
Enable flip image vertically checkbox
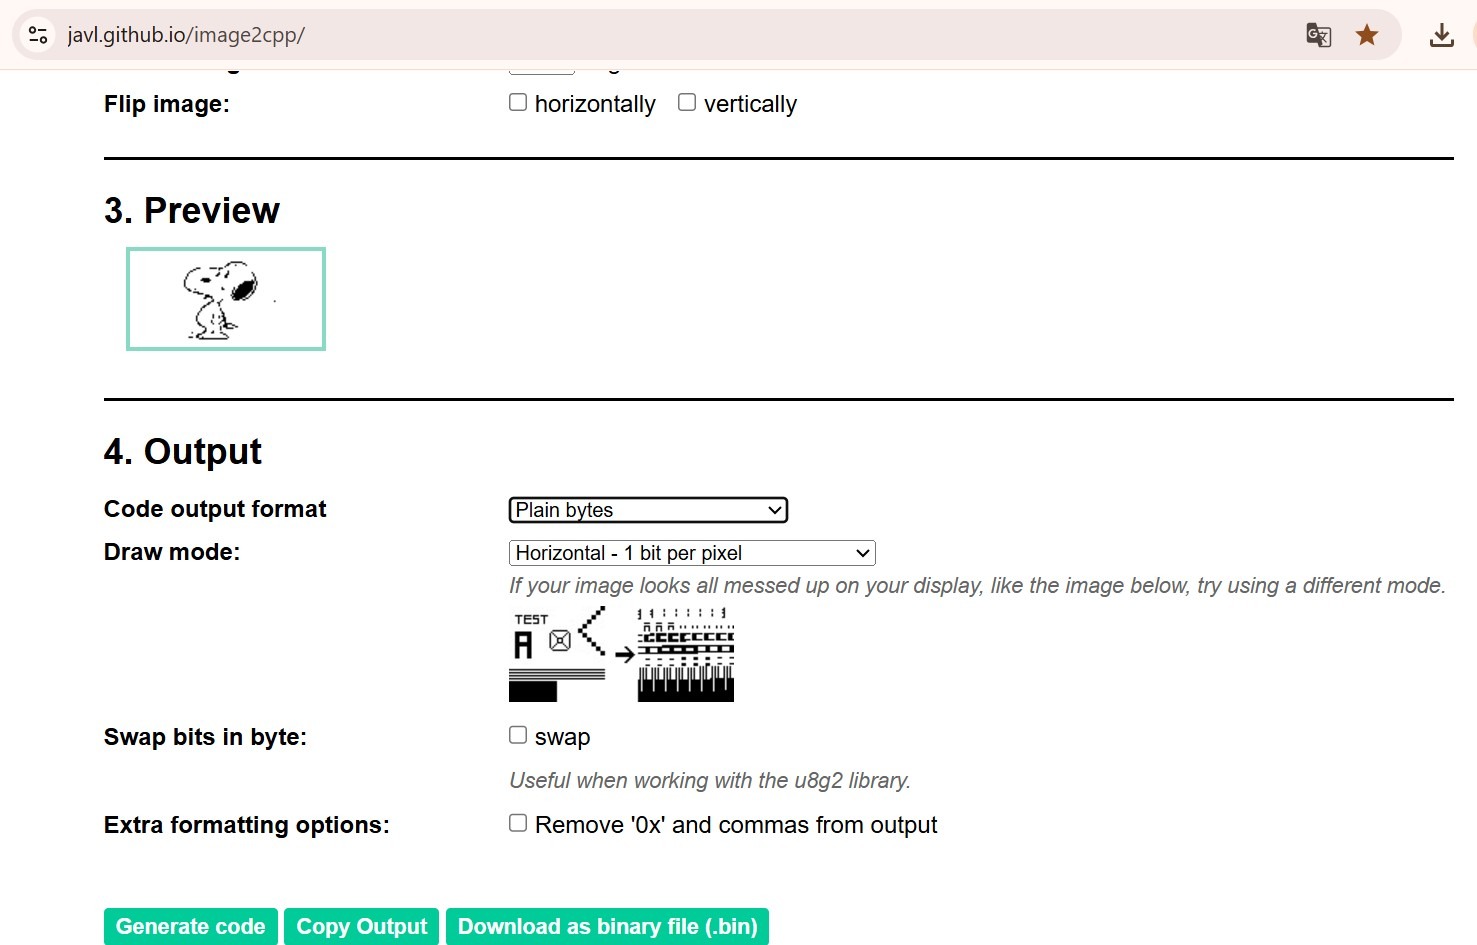pos(687,102)
